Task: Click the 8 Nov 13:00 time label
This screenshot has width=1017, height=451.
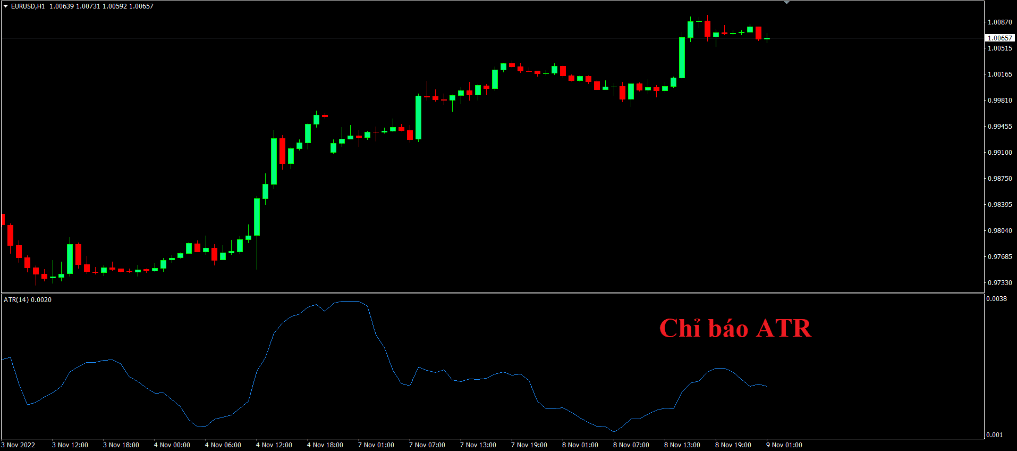Action: pos(683,446)
